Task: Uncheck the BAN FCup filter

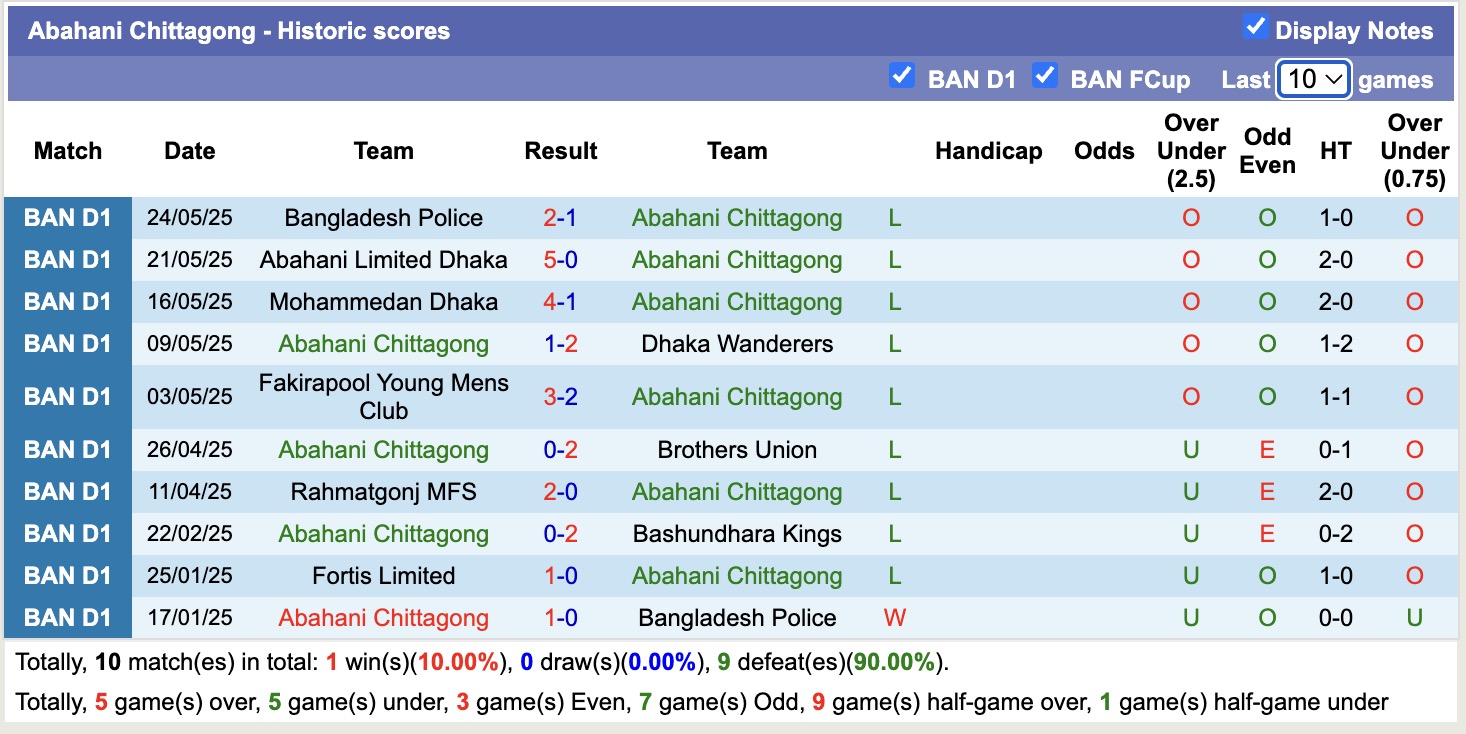Action: pos(1046,75)
